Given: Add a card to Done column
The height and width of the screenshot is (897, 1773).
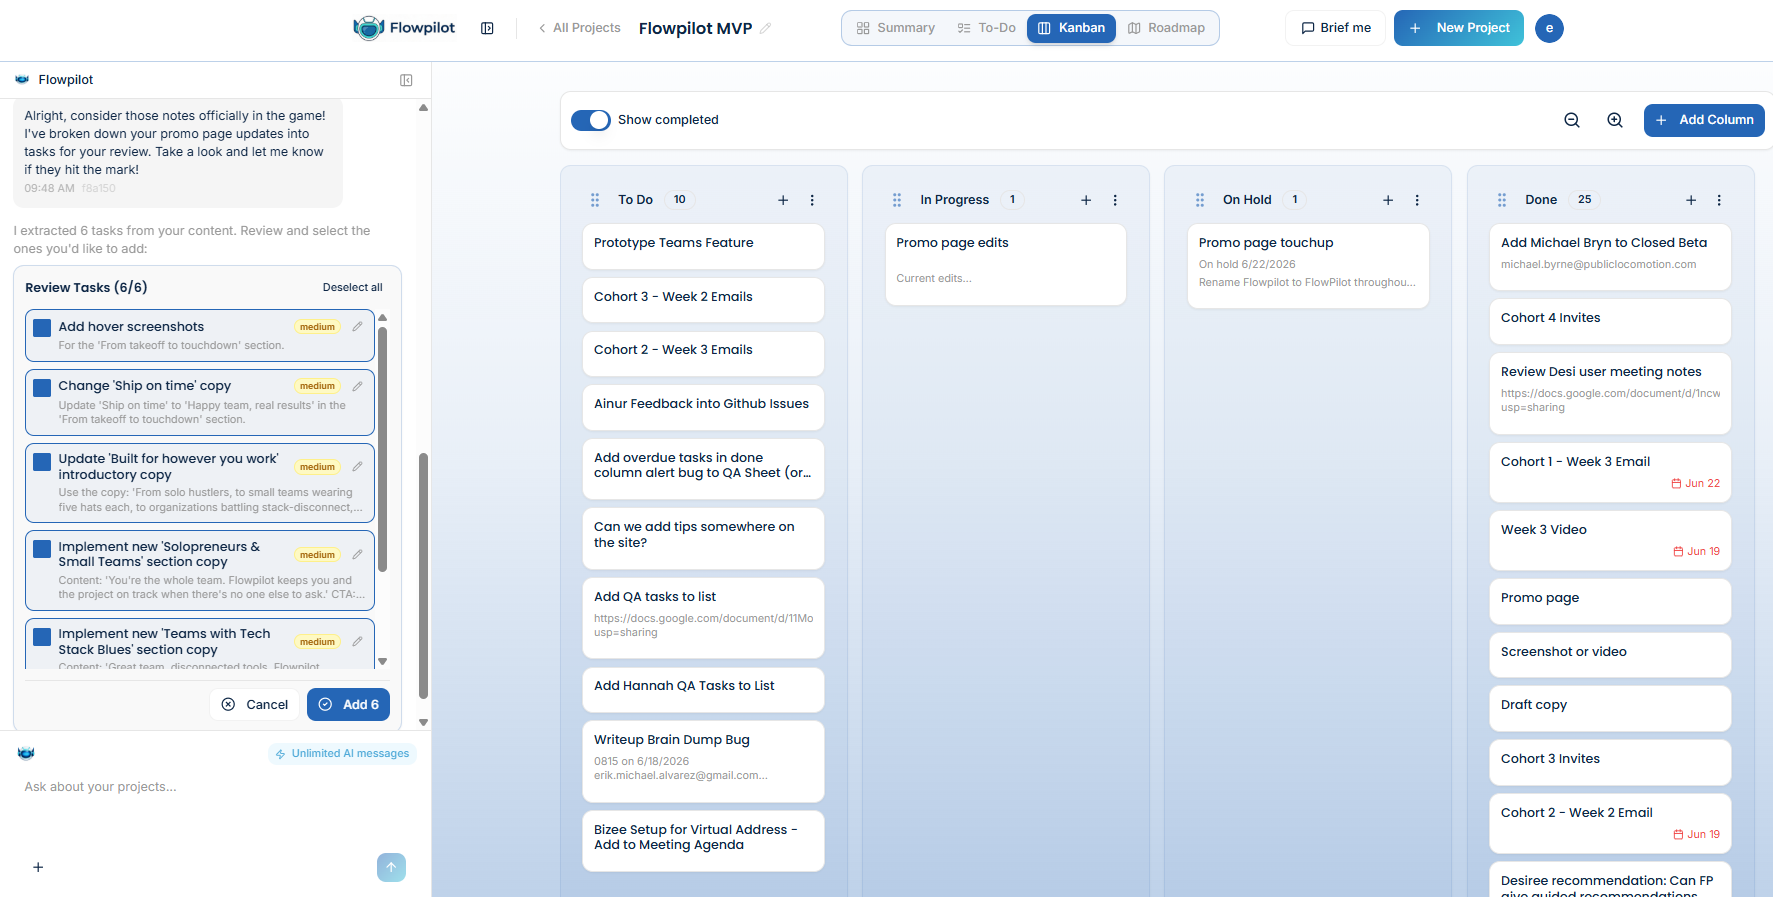Looking at the screenshot, I should point(1691,200).
